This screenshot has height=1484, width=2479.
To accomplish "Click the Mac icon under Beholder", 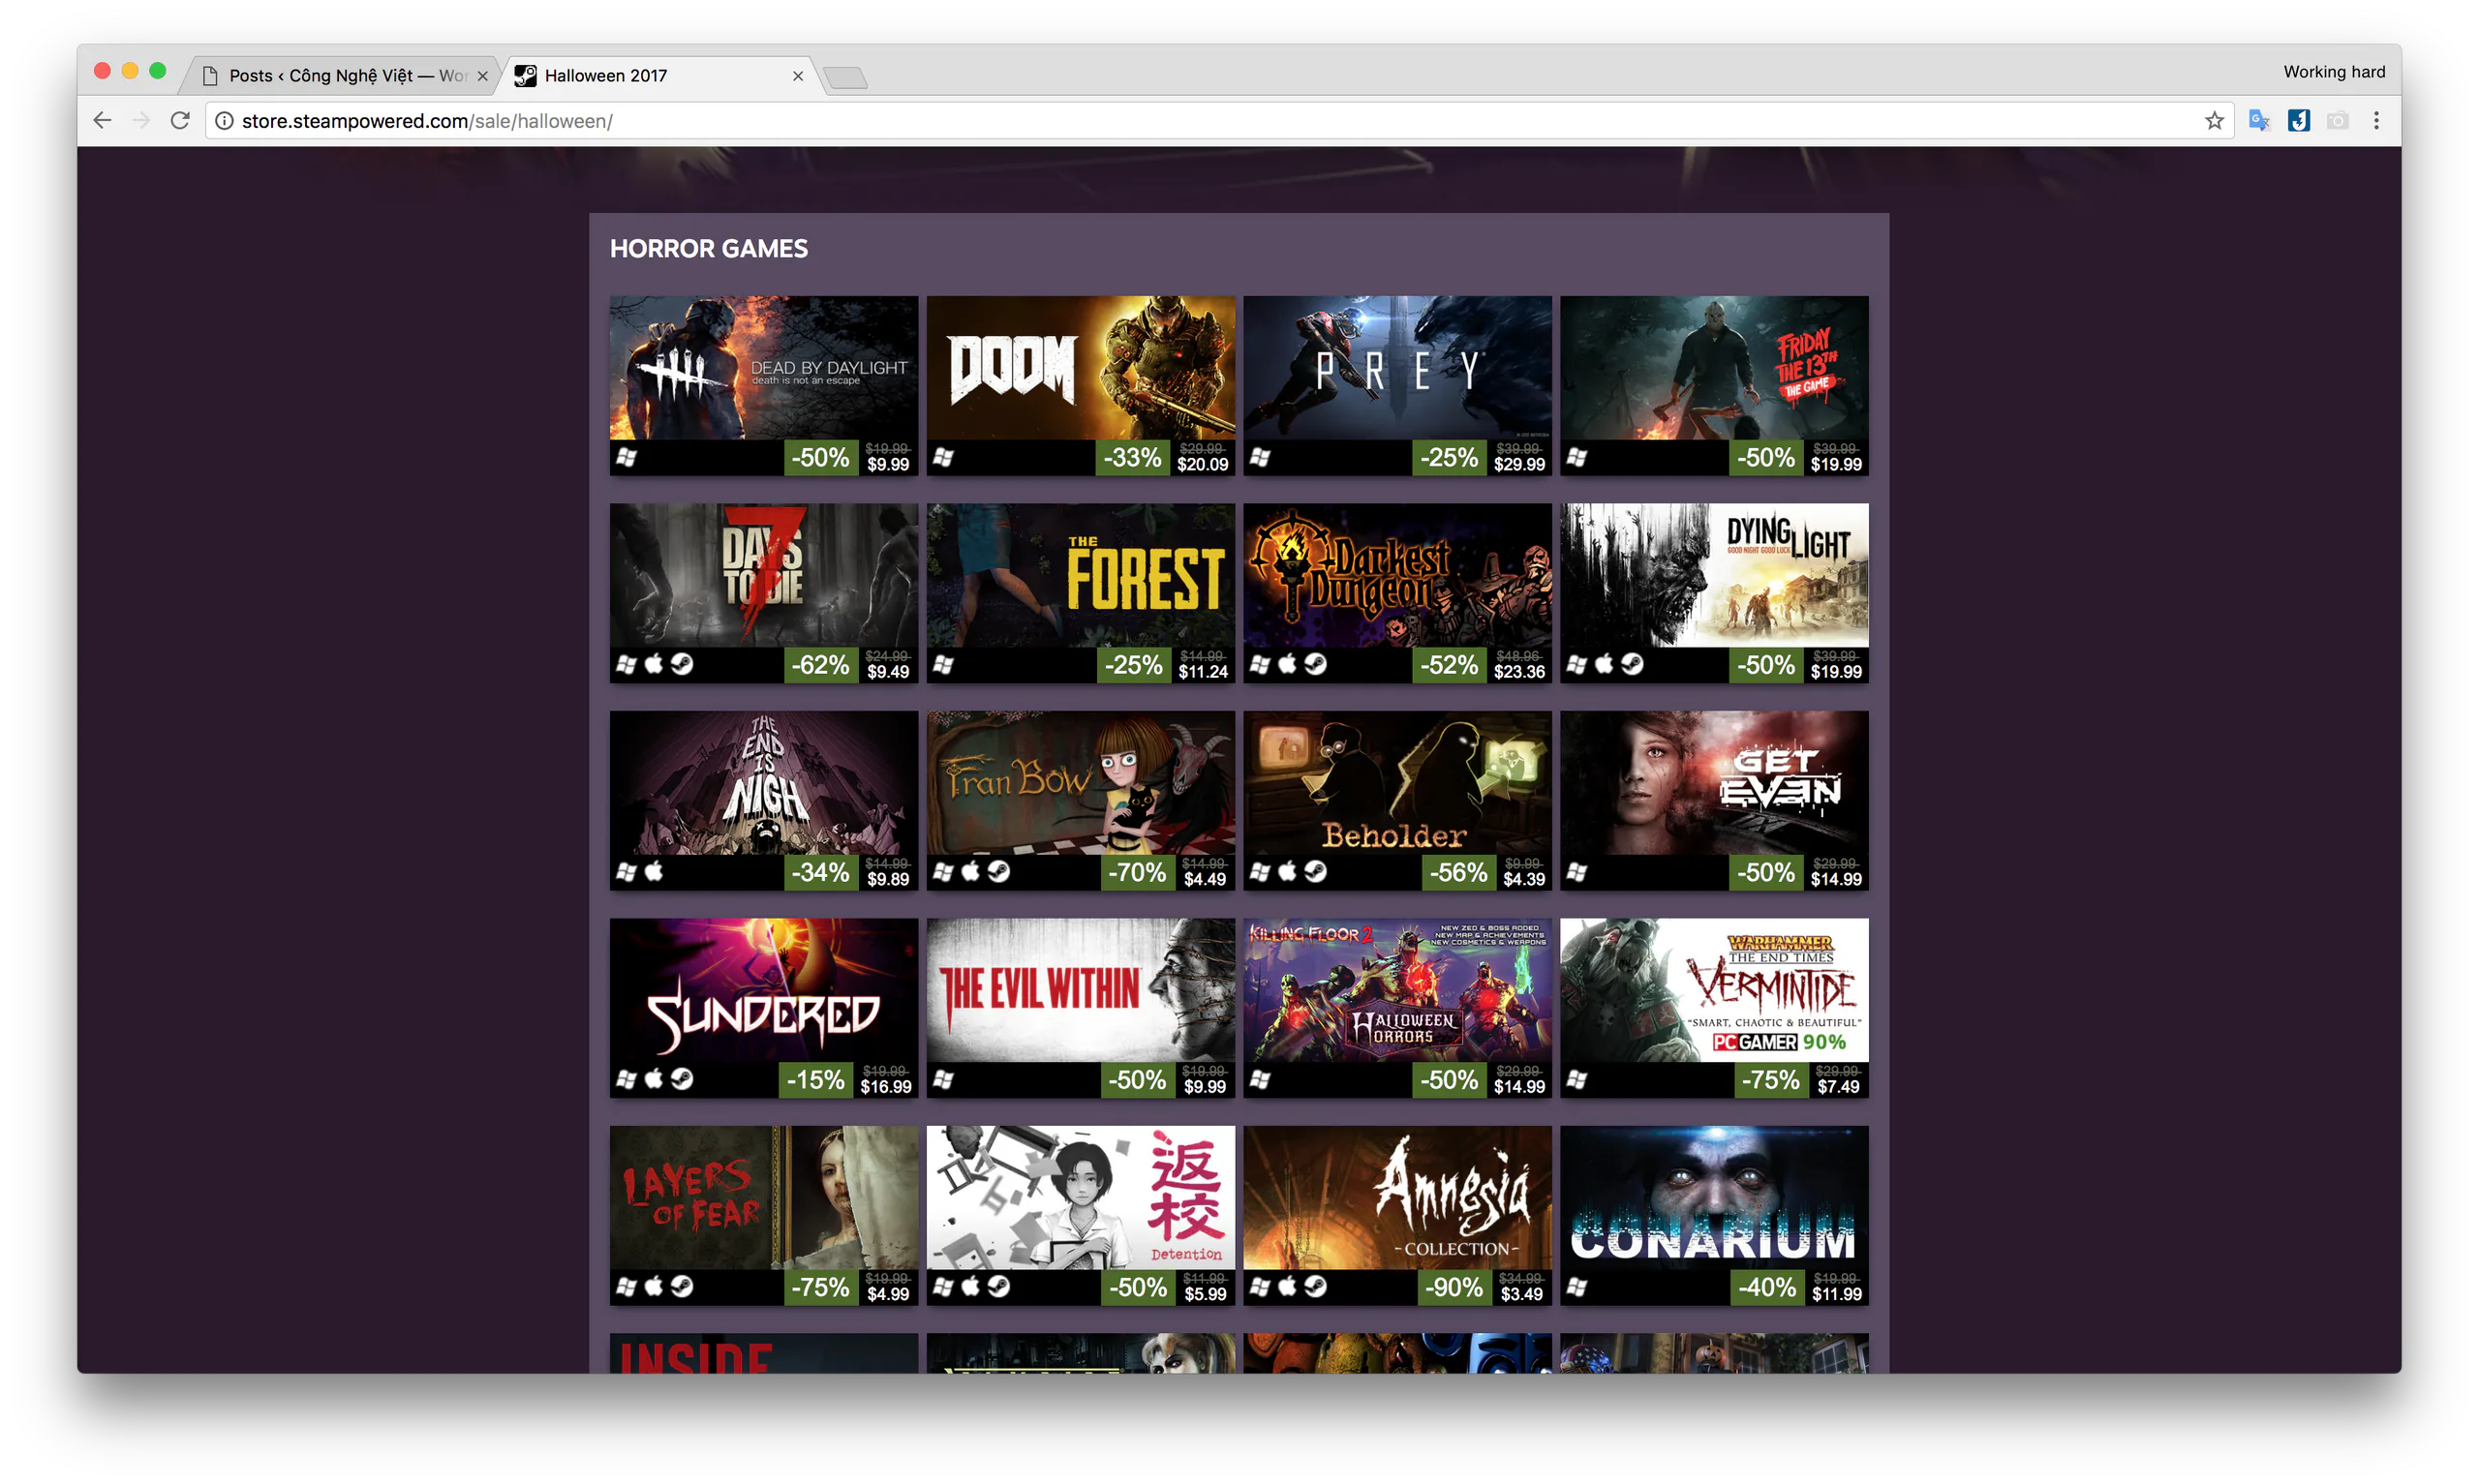I will pyautogui.click(x=1288, y=871).
